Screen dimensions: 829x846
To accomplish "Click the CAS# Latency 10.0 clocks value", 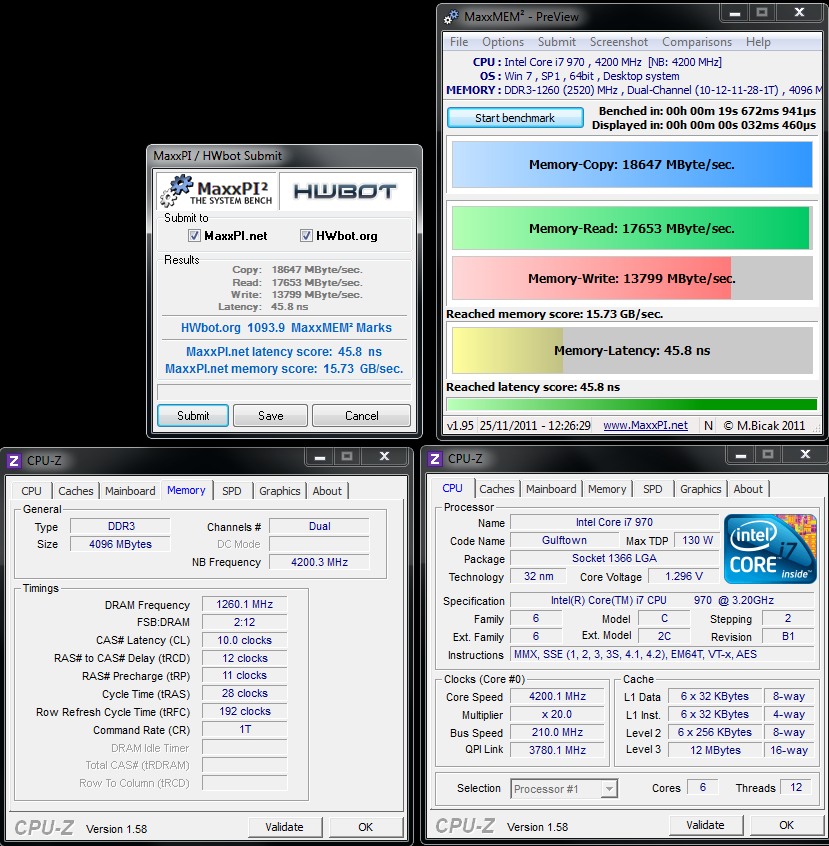I will 244,640.
